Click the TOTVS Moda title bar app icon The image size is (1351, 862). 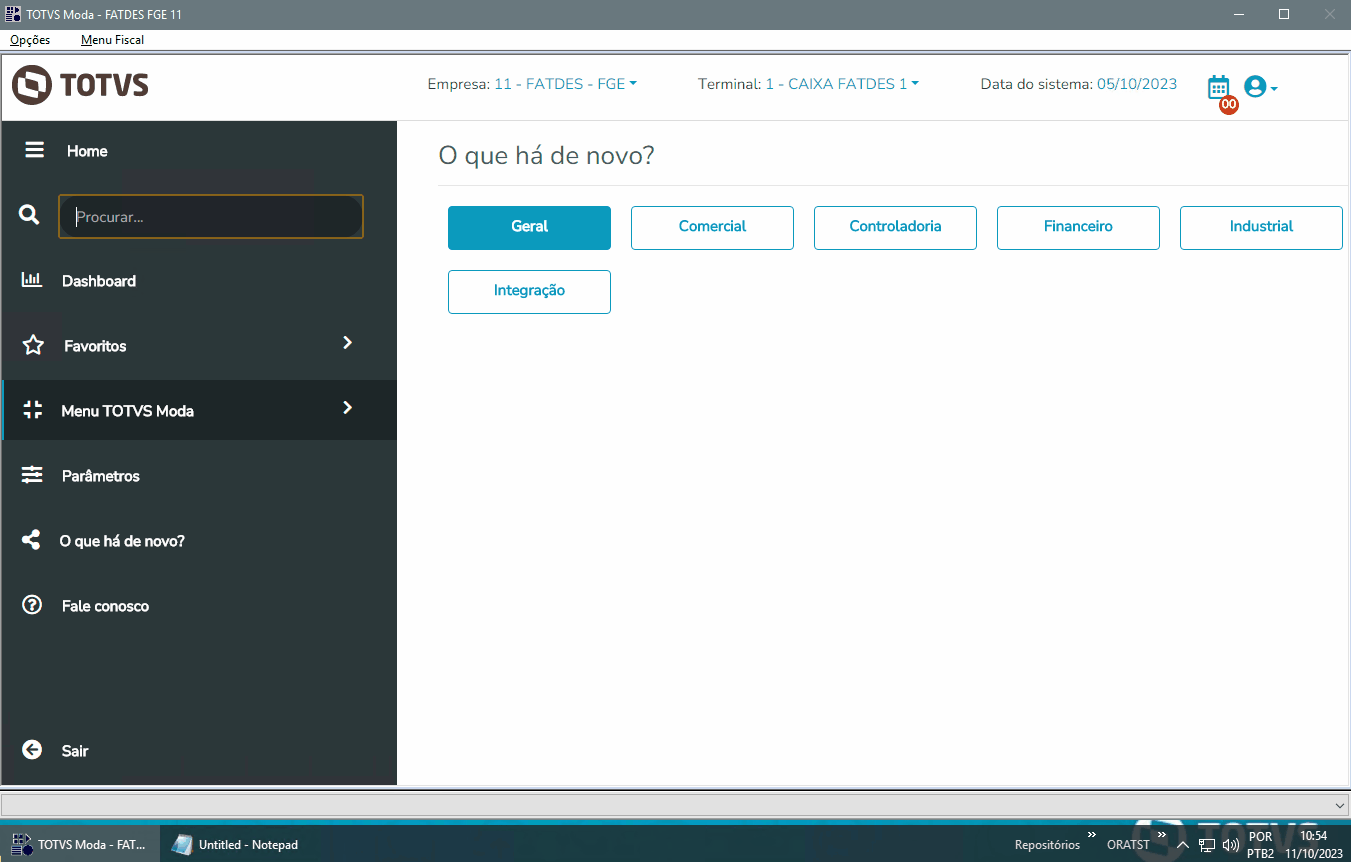pos(13,14)
